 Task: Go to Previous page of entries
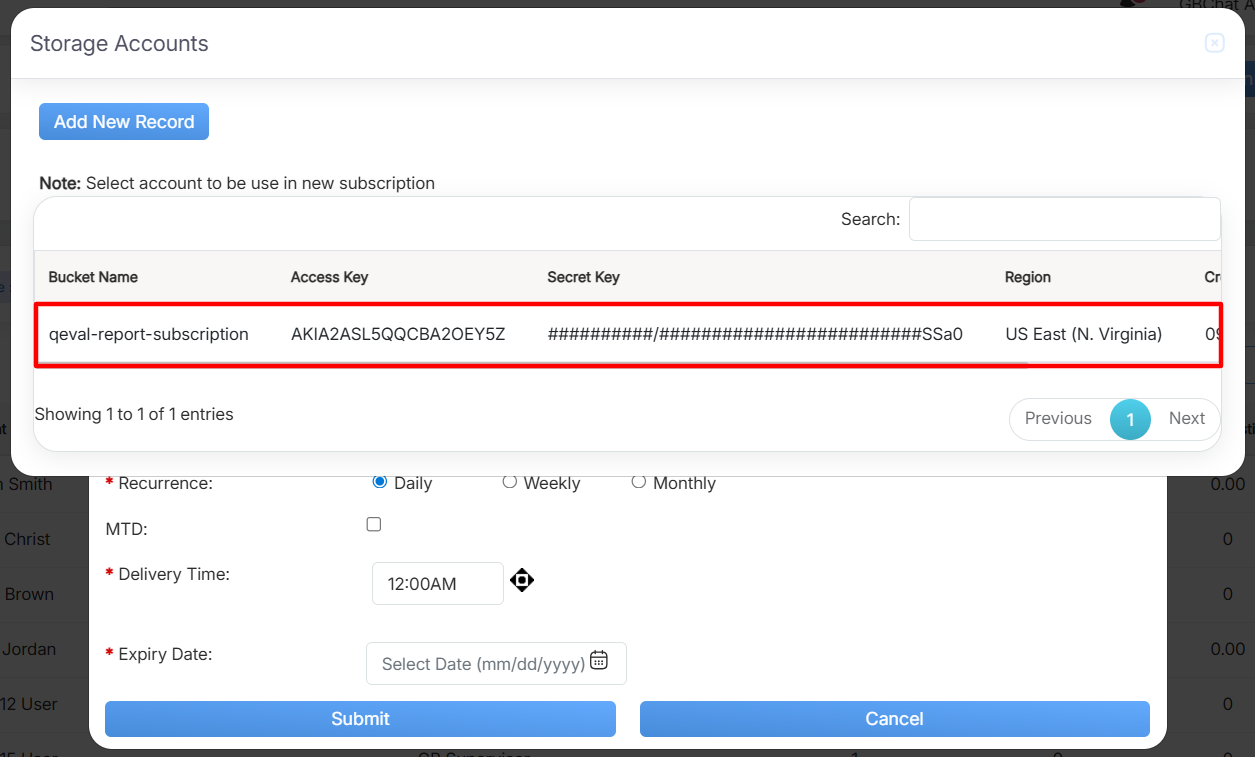(x=1058, y=419)
